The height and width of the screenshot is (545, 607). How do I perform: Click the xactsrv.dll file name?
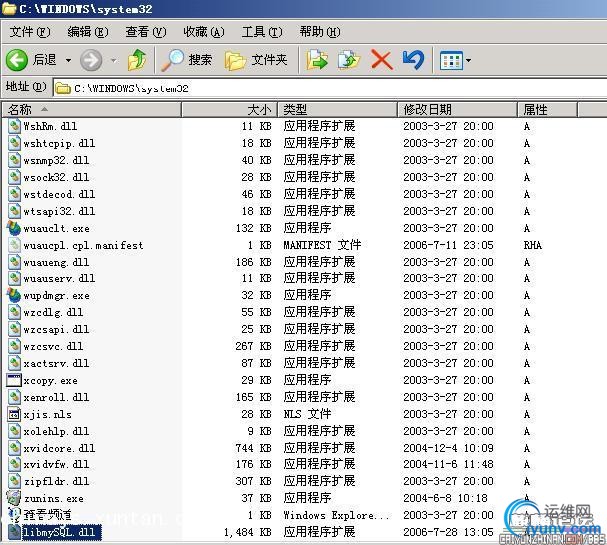(x=56, y=363)
